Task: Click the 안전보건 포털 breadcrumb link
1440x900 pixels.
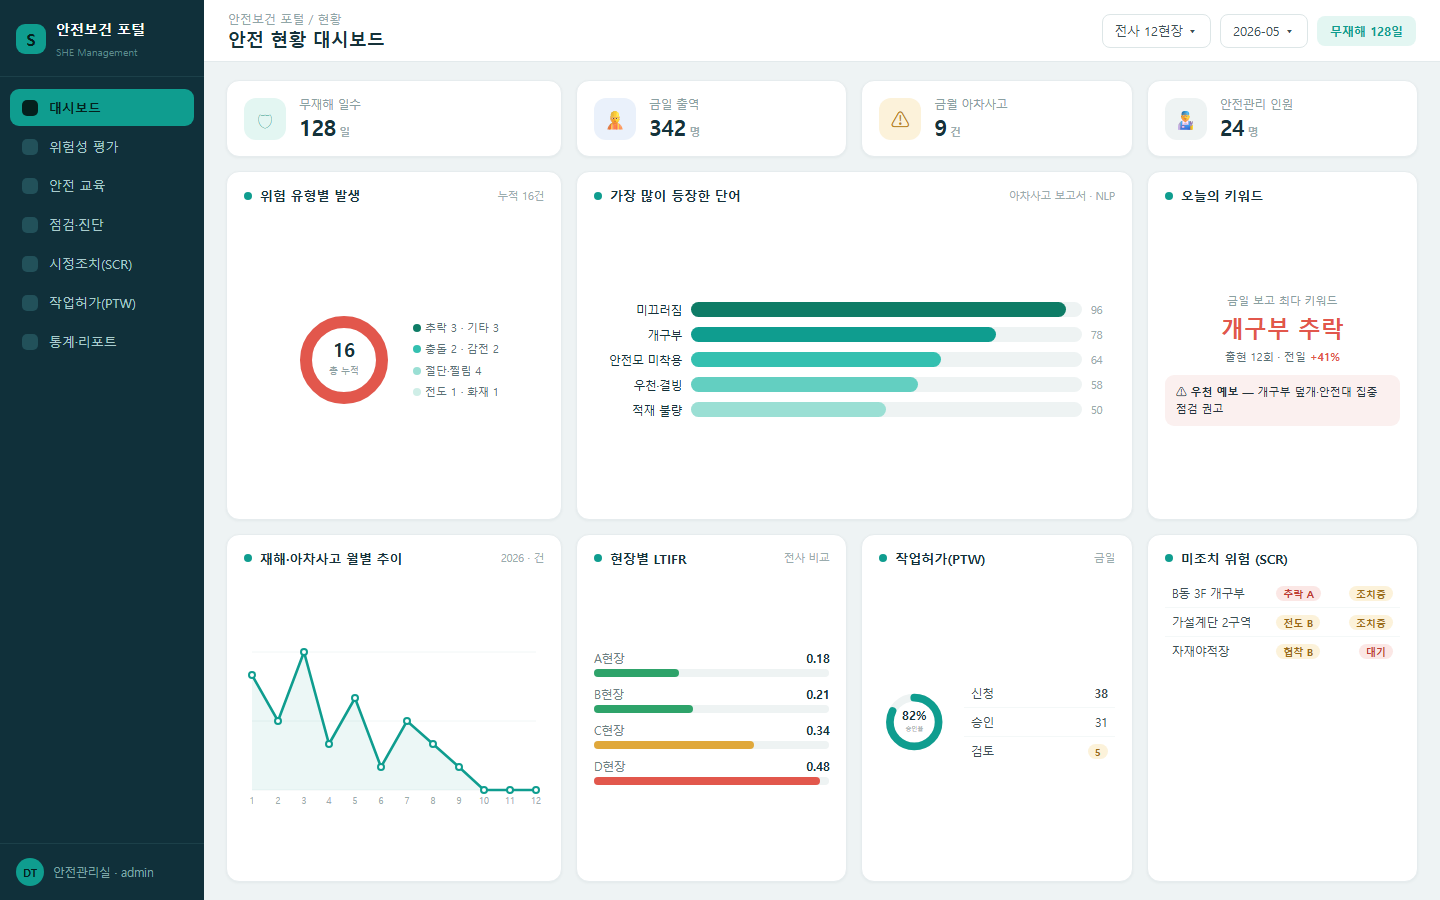Action: click(x=266, y=19)
